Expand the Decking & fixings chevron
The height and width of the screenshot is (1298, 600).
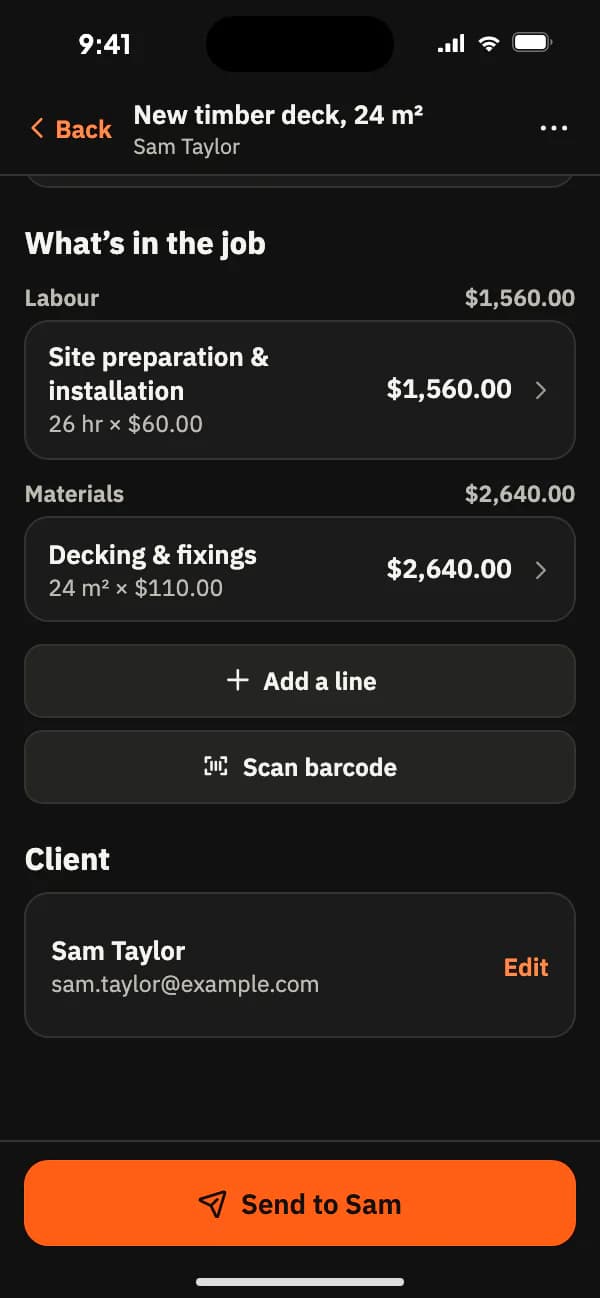541,570
